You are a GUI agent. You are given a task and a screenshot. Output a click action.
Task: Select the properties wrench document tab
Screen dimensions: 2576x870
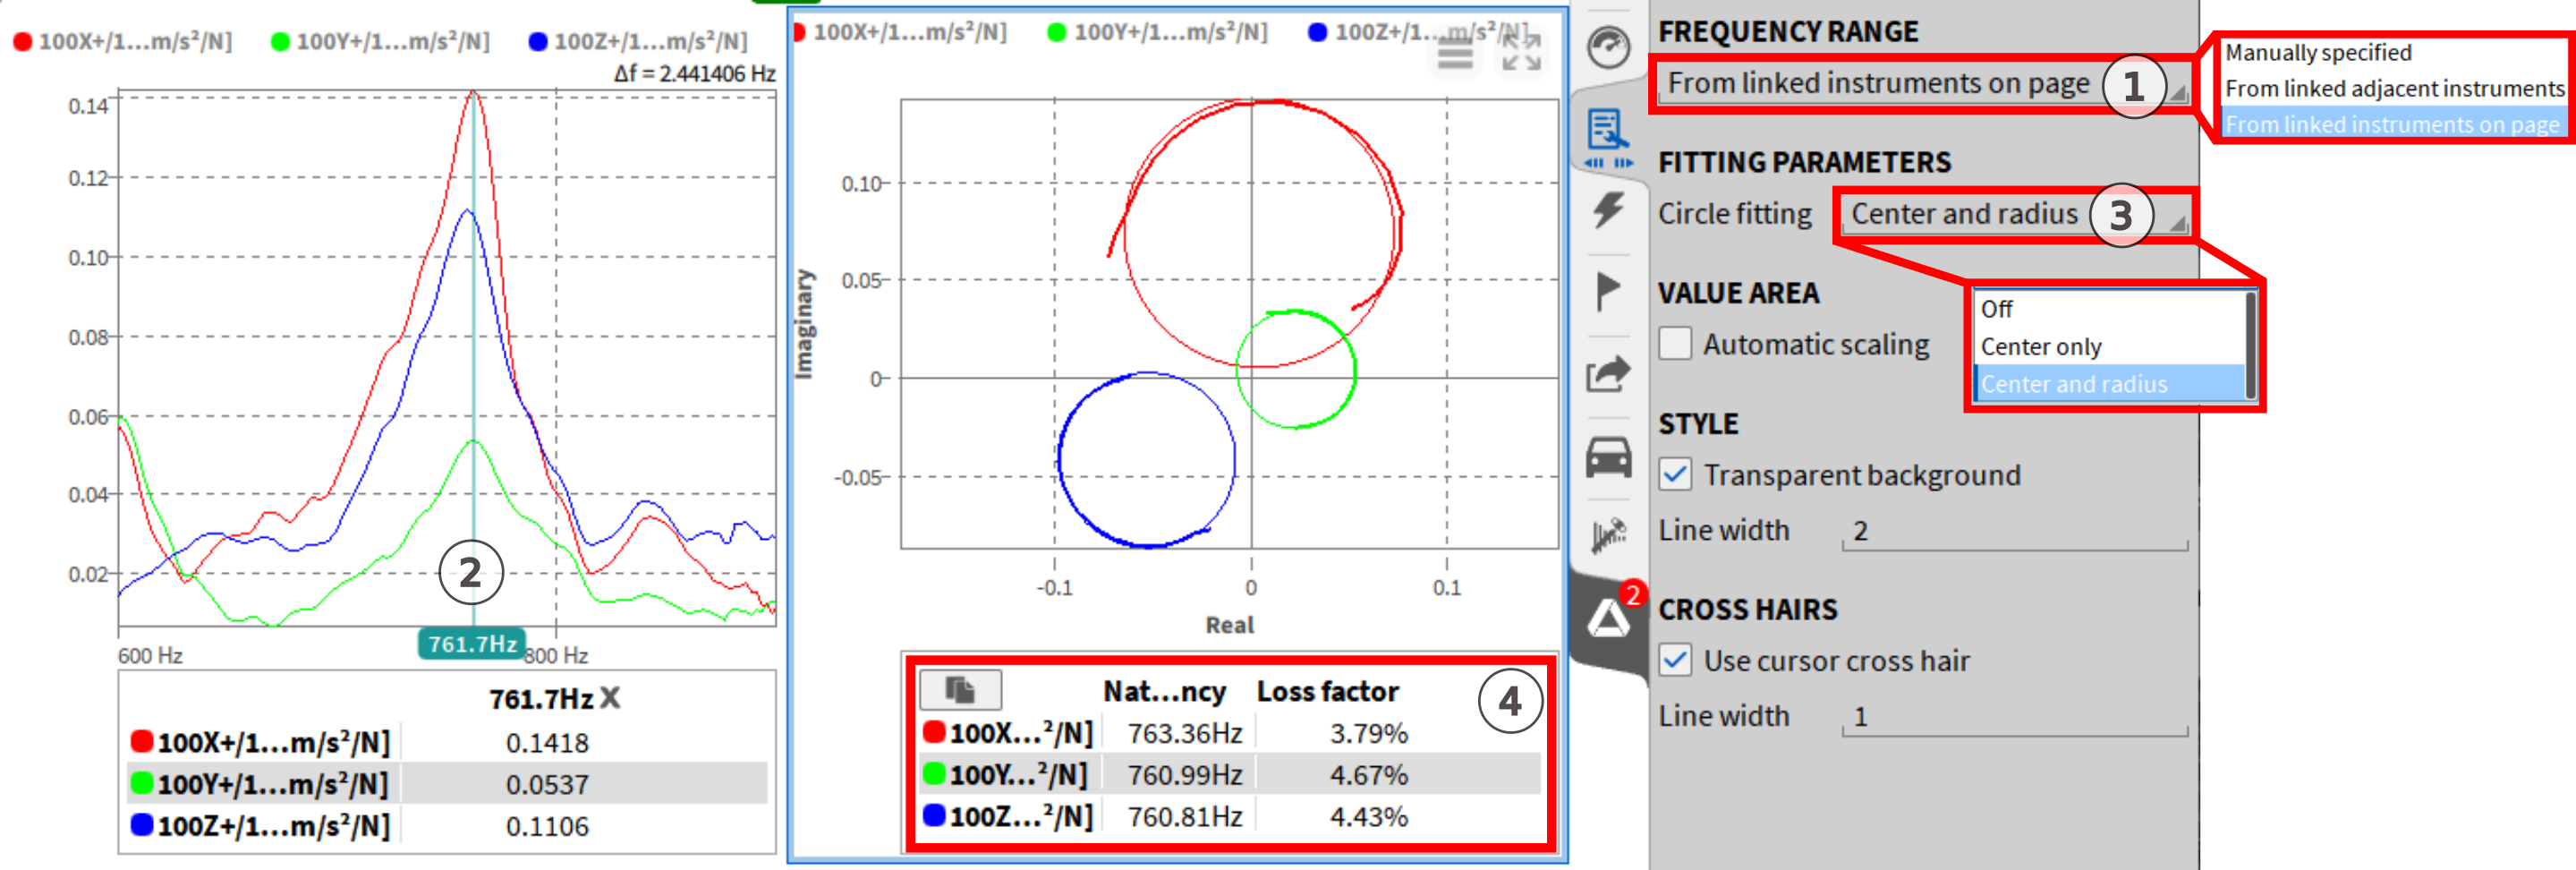pos(1608,137)
